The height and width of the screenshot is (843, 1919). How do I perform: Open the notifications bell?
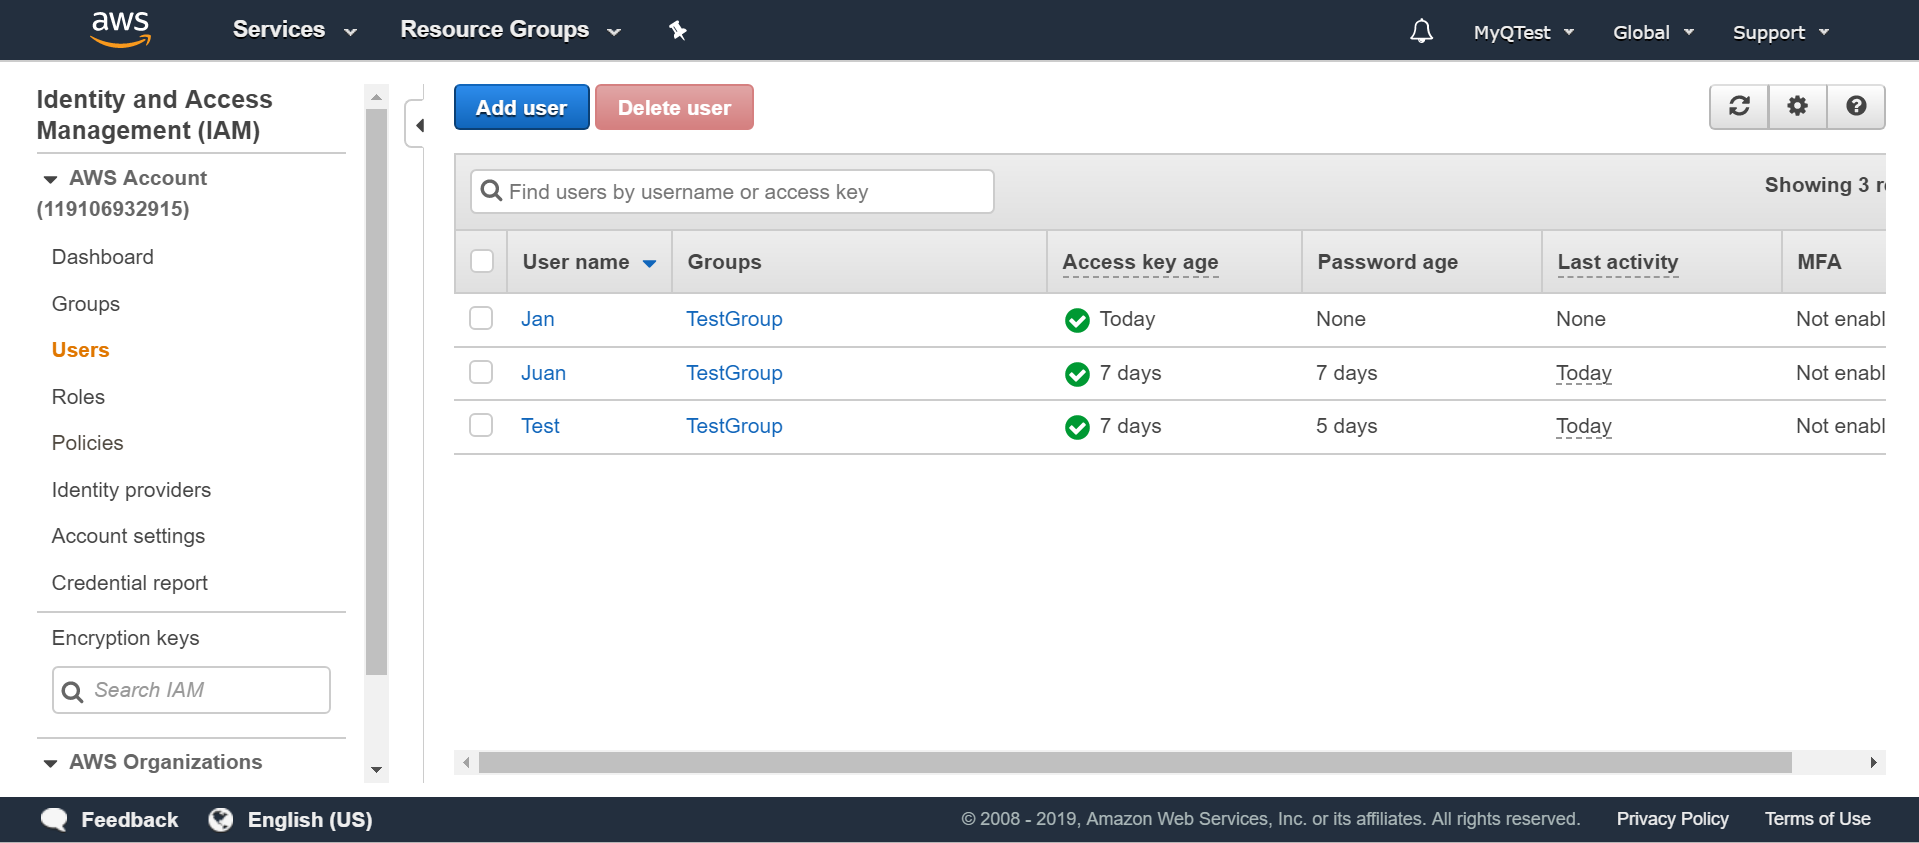tap(1421, 32)
